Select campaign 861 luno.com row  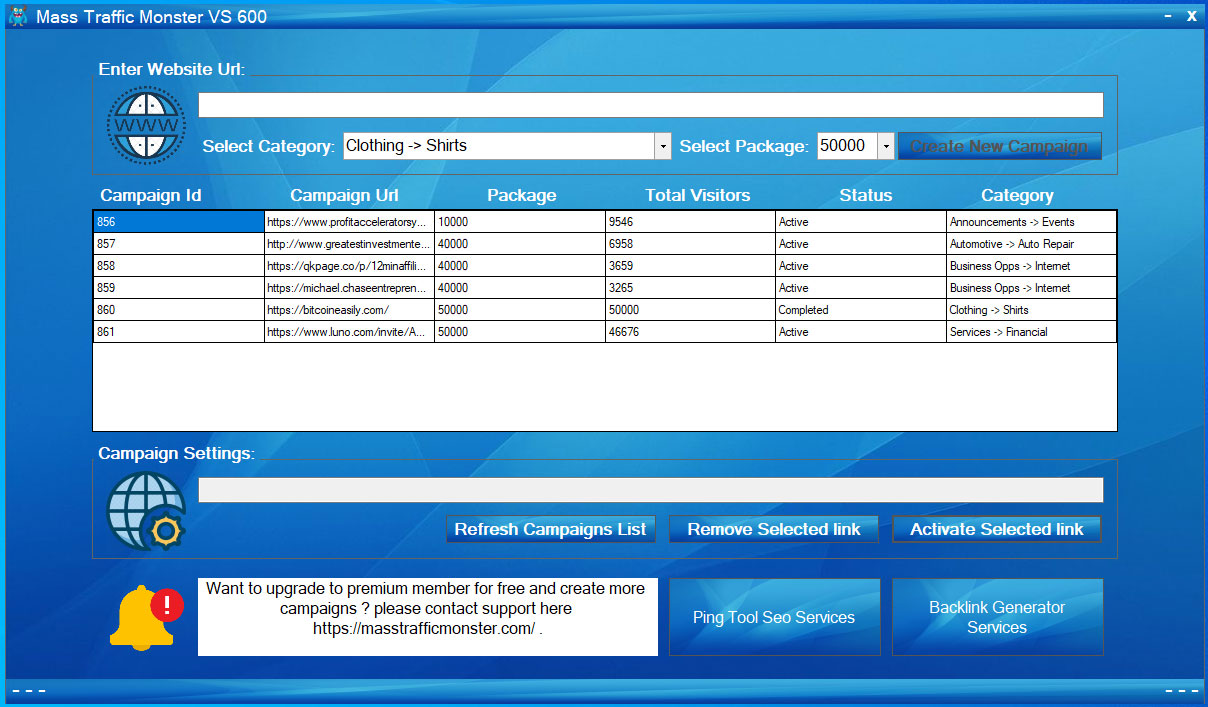pyautogui.click(x=348, y=332)
